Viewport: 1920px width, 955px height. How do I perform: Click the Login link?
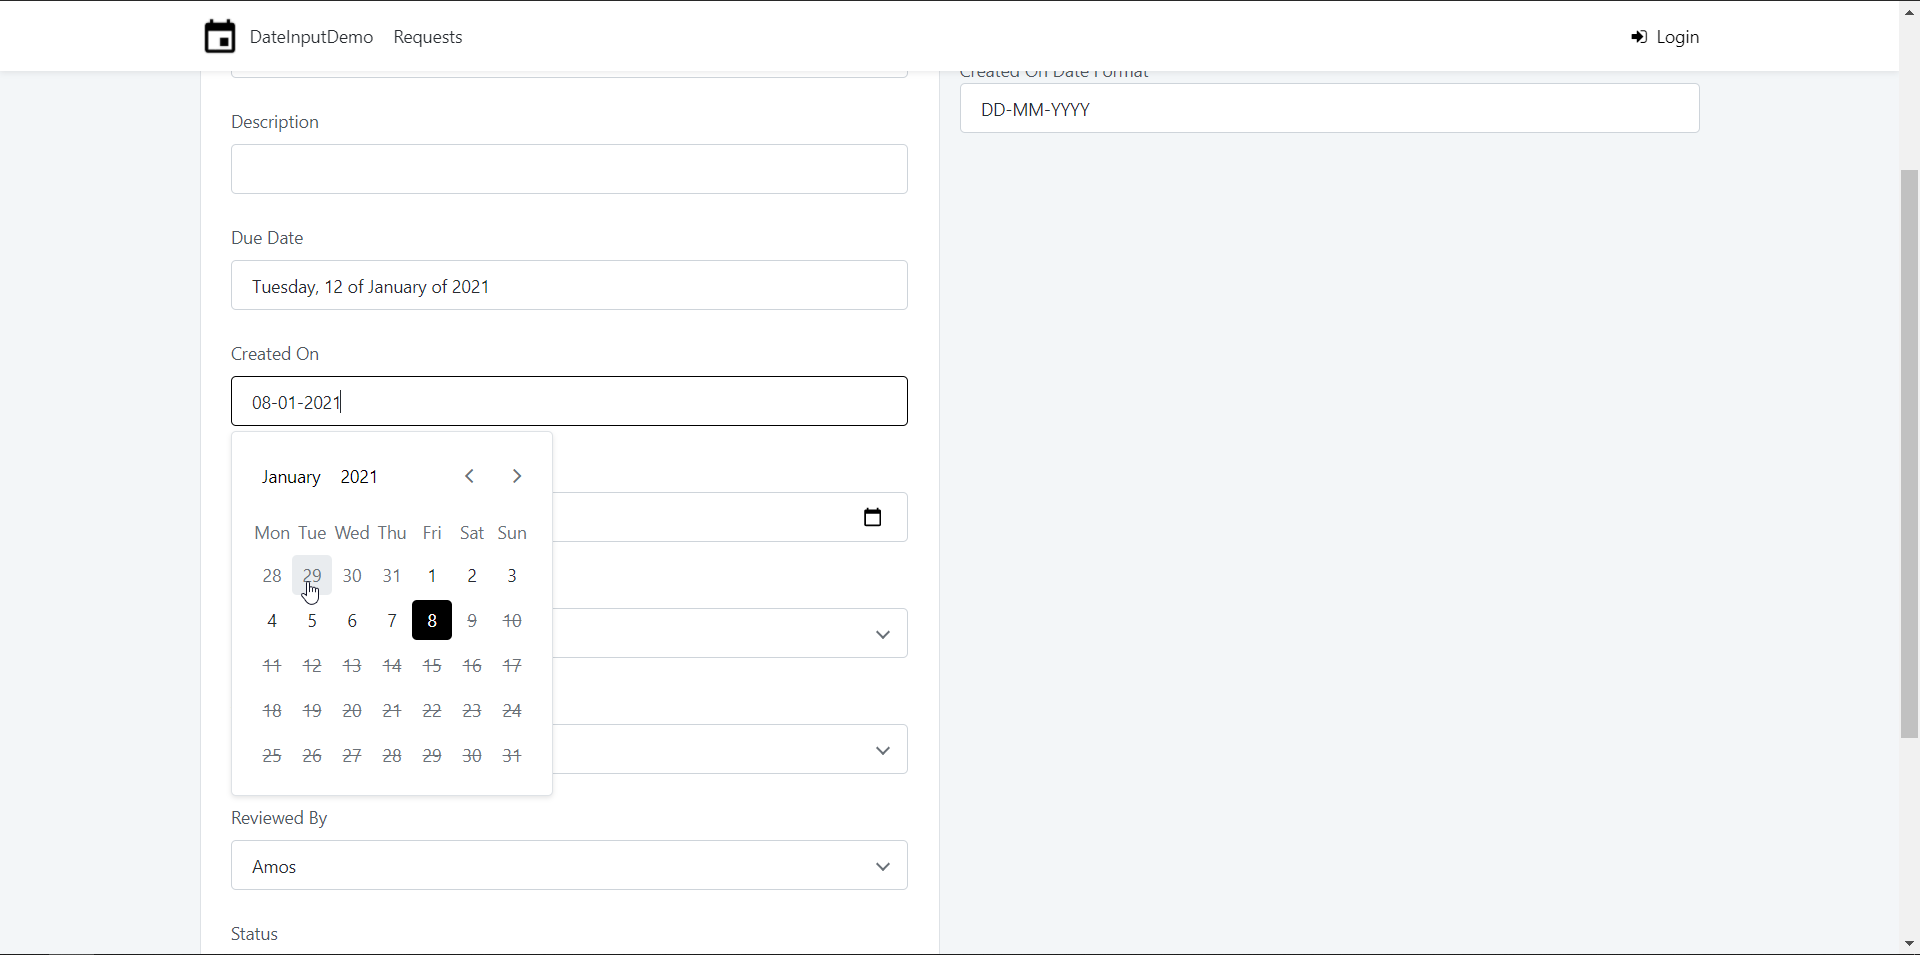tap(1677, 37)
